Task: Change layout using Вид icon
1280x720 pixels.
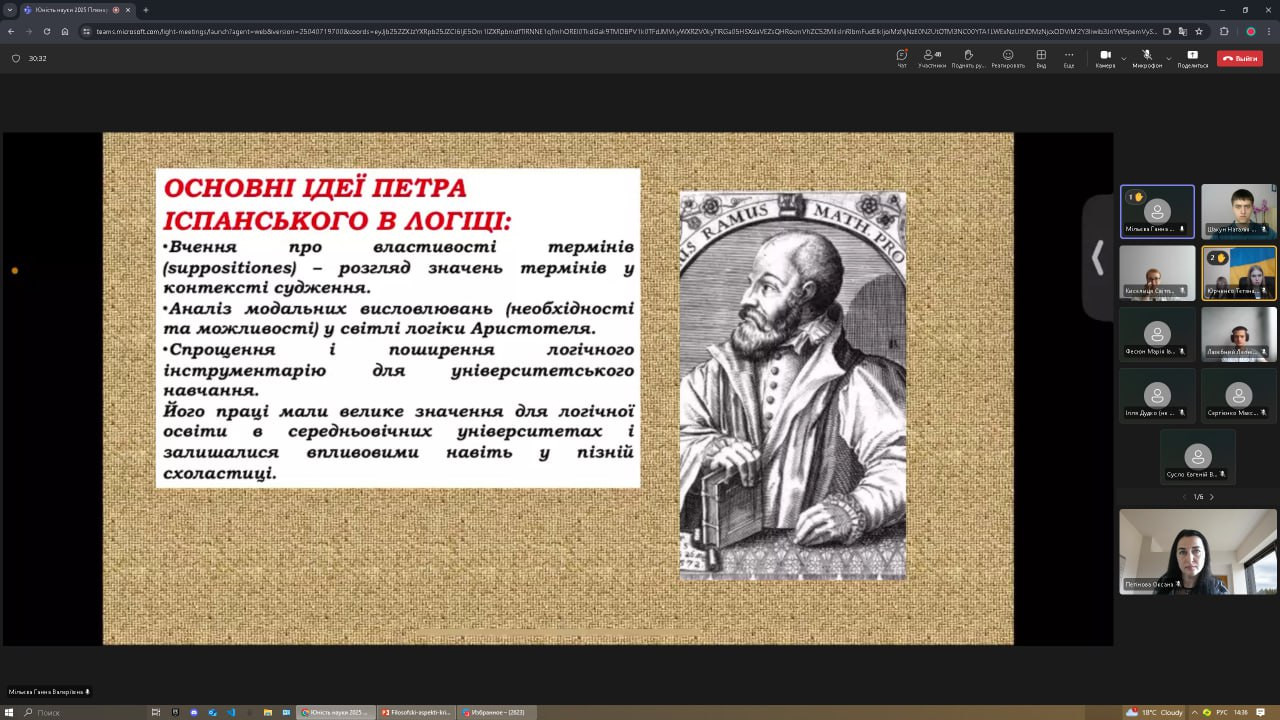Action: coord(1041,57)
